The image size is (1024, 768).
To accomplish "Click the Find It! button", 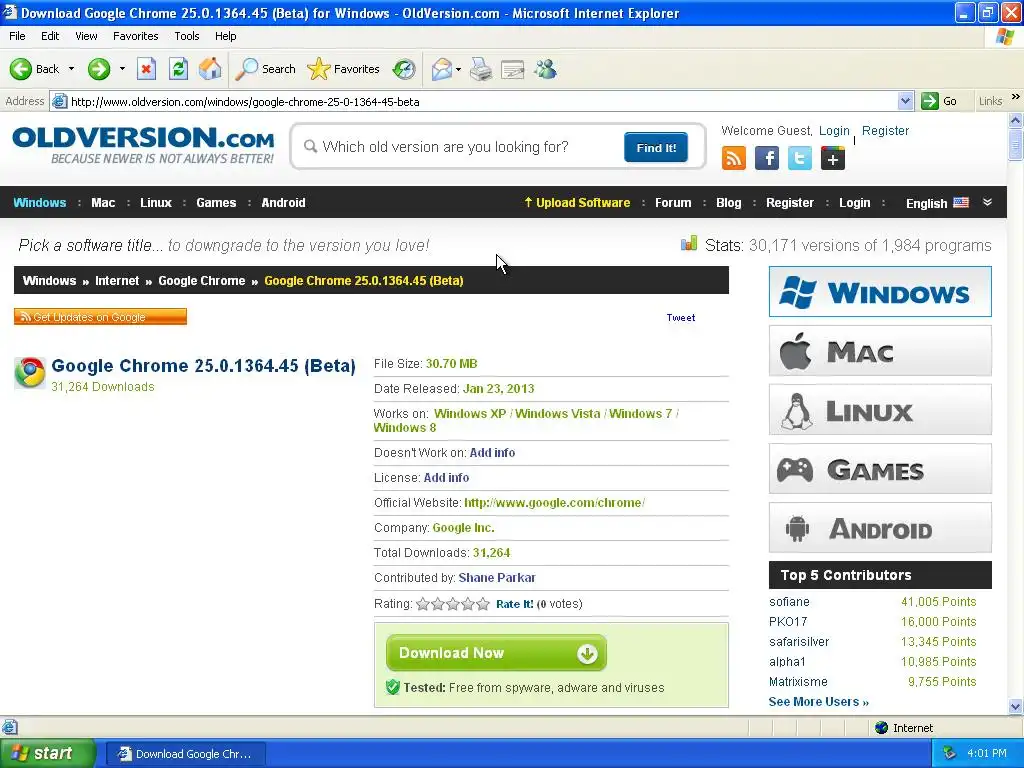I will (656, 148).
